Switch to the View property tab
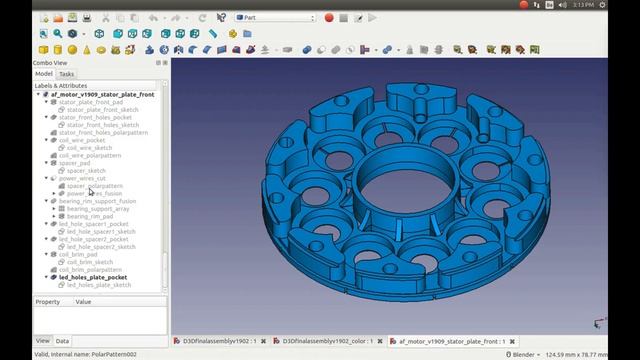This screenshot has width=640, height=360. point(42,341)
